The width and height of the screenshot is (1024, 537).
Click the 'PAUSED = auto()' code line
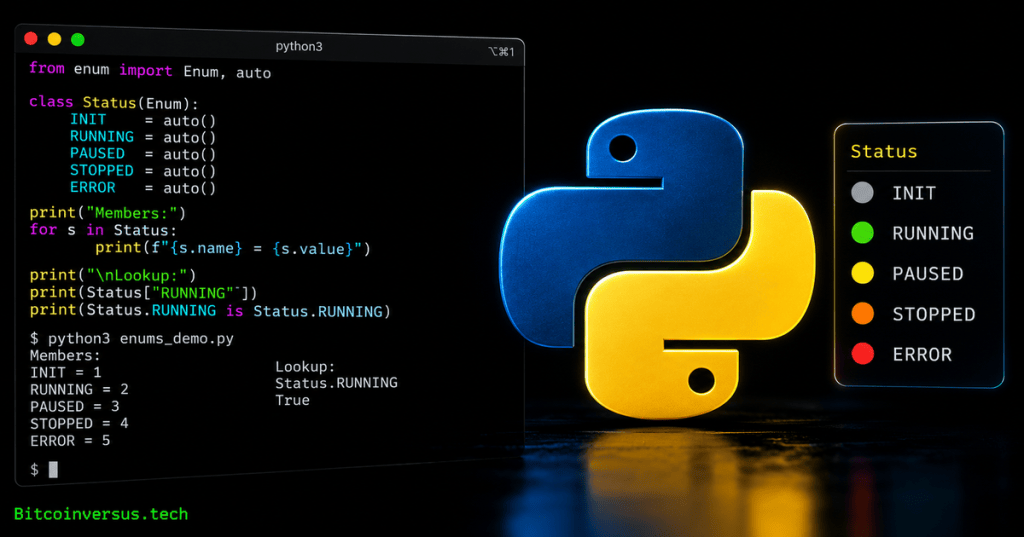(x=143, y=154)
